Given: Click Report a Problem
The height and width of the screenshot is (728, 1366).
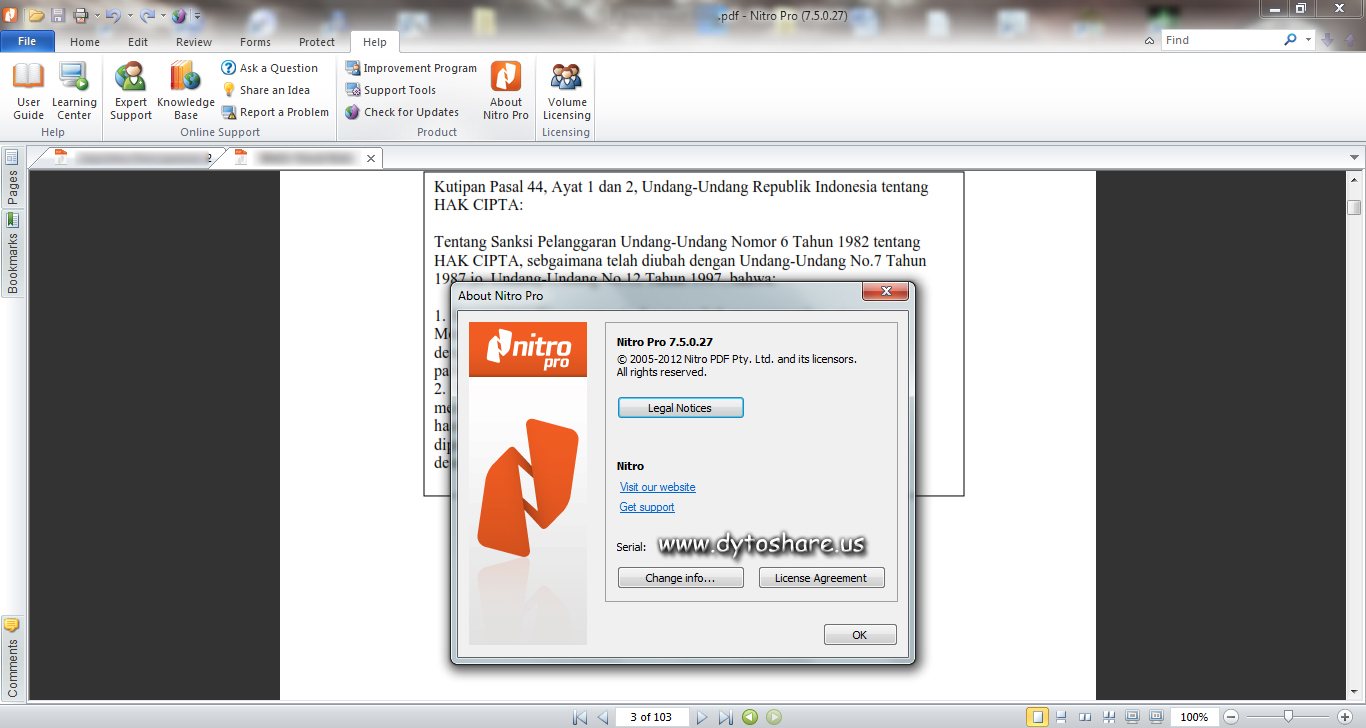Looking at the screenshot, I should pos(275,112).
